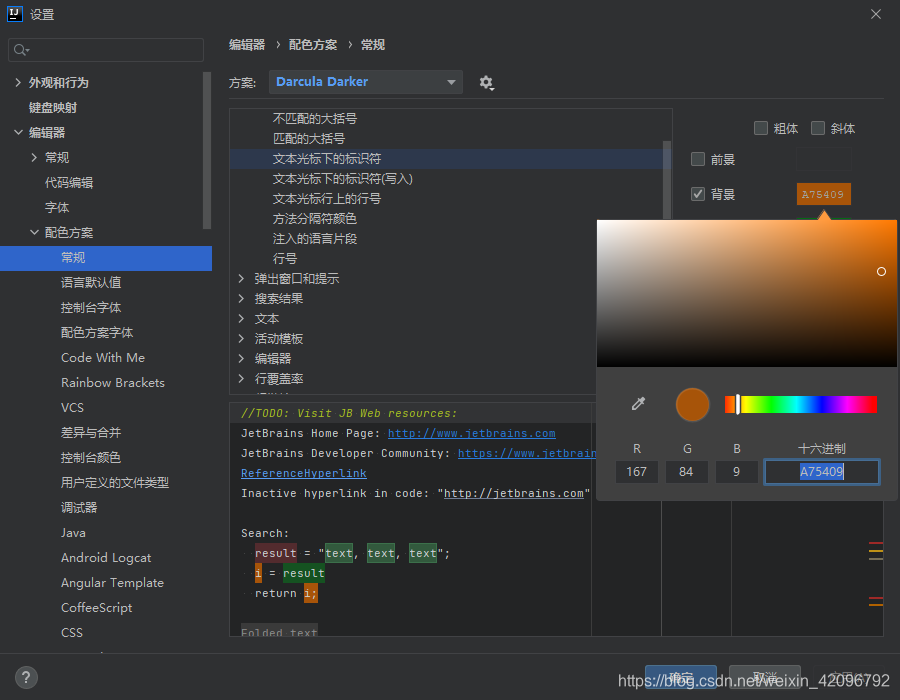Click 编辑器 in the breadcrumb
This screenshot has width=900, height=700.
pos(247,45)
